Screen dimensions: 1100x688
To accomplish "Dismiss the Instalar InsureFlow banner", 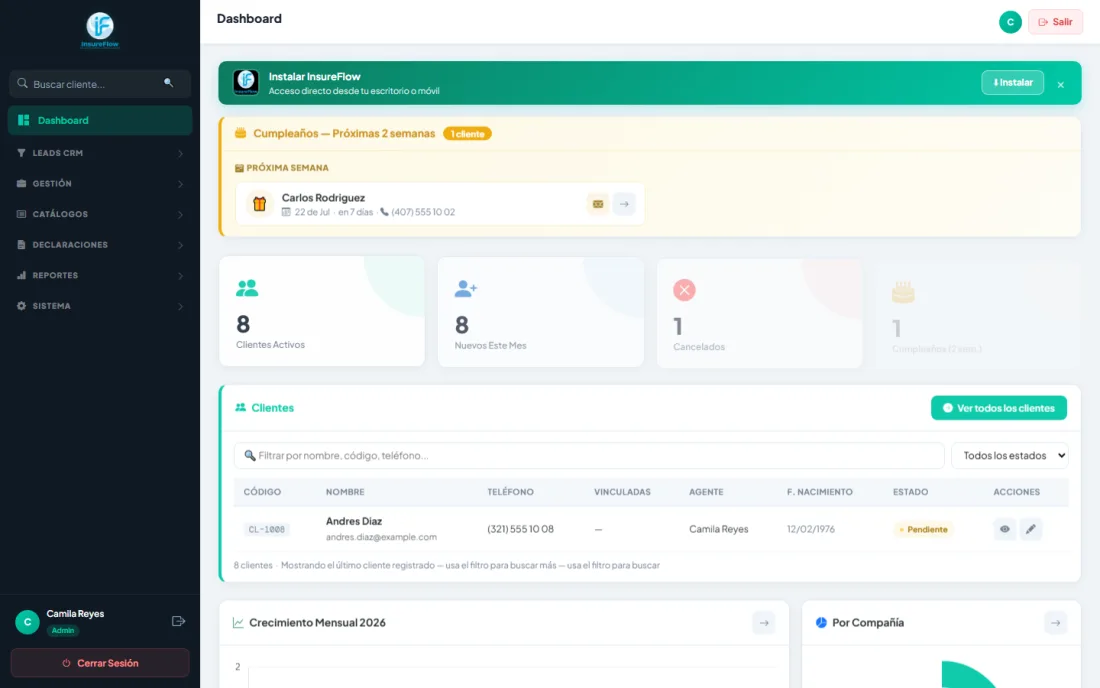I will (x=1061, y=84).
